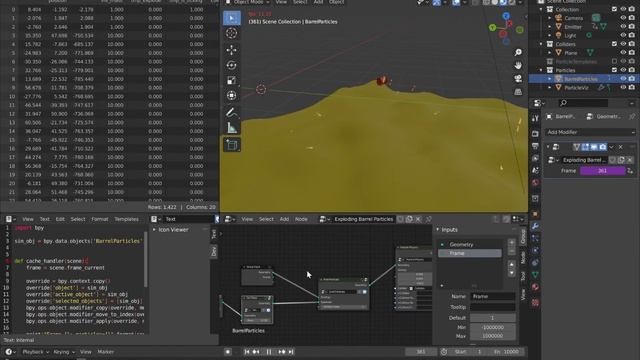Viewport: 640px width, 360px height.
Task: Open the Modifiers wrench properties tab
Action: coord(535,226)
